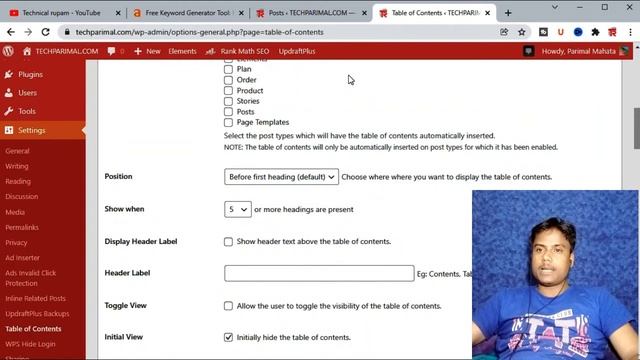Image resolution: width=640 pixels, height=360 pixels.
Task: Go to Reading settings
Action: click(18, 181)
